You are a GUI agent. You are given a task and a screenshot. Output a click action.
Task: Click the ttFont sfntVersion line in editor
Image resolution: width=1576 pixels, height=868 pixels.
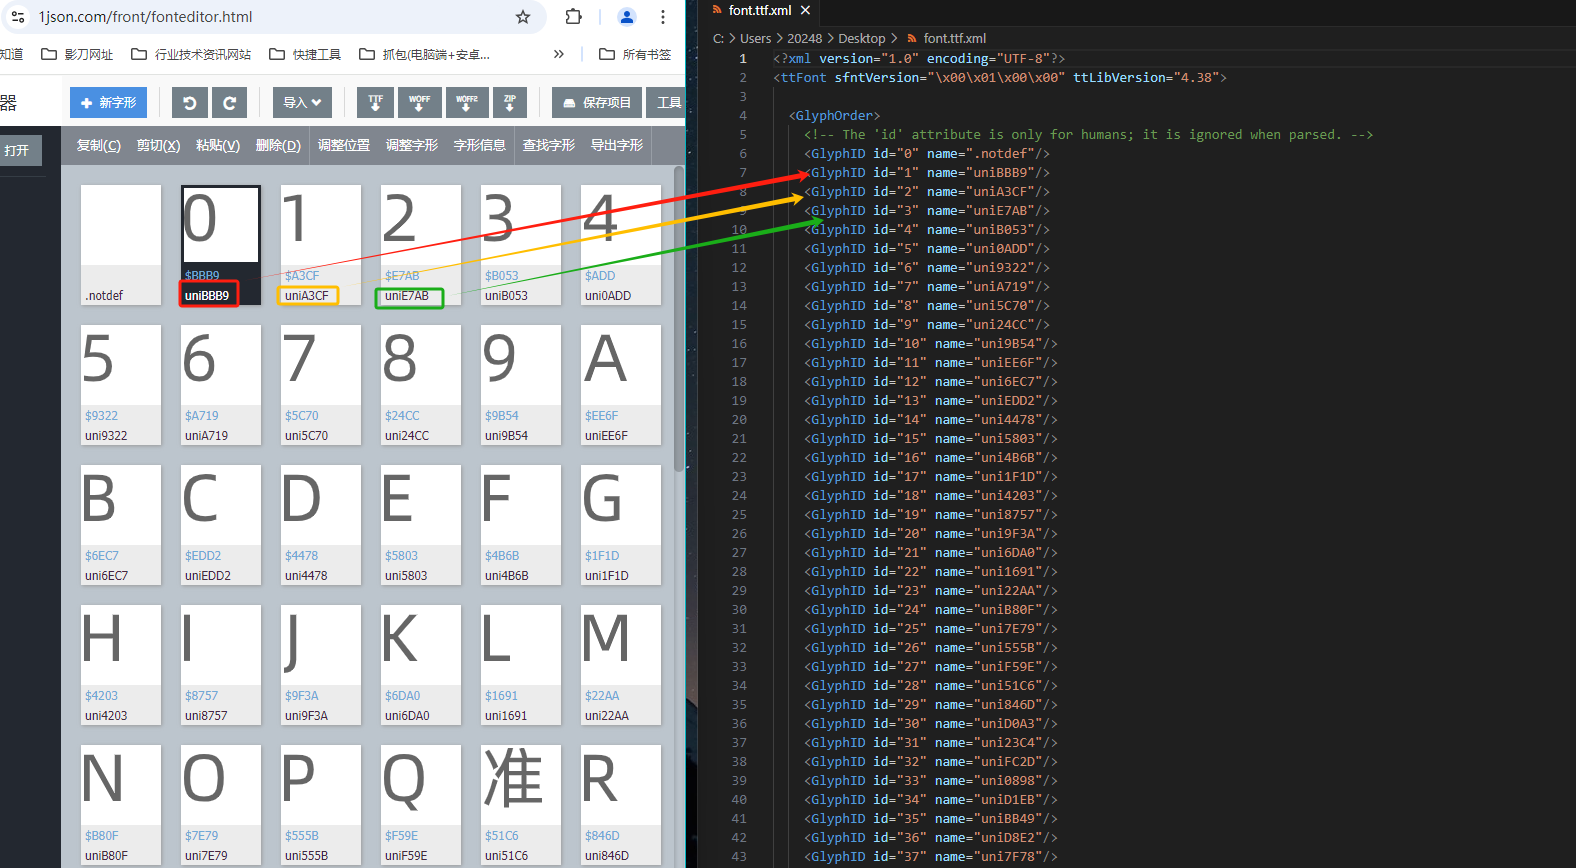coord(999,77)
